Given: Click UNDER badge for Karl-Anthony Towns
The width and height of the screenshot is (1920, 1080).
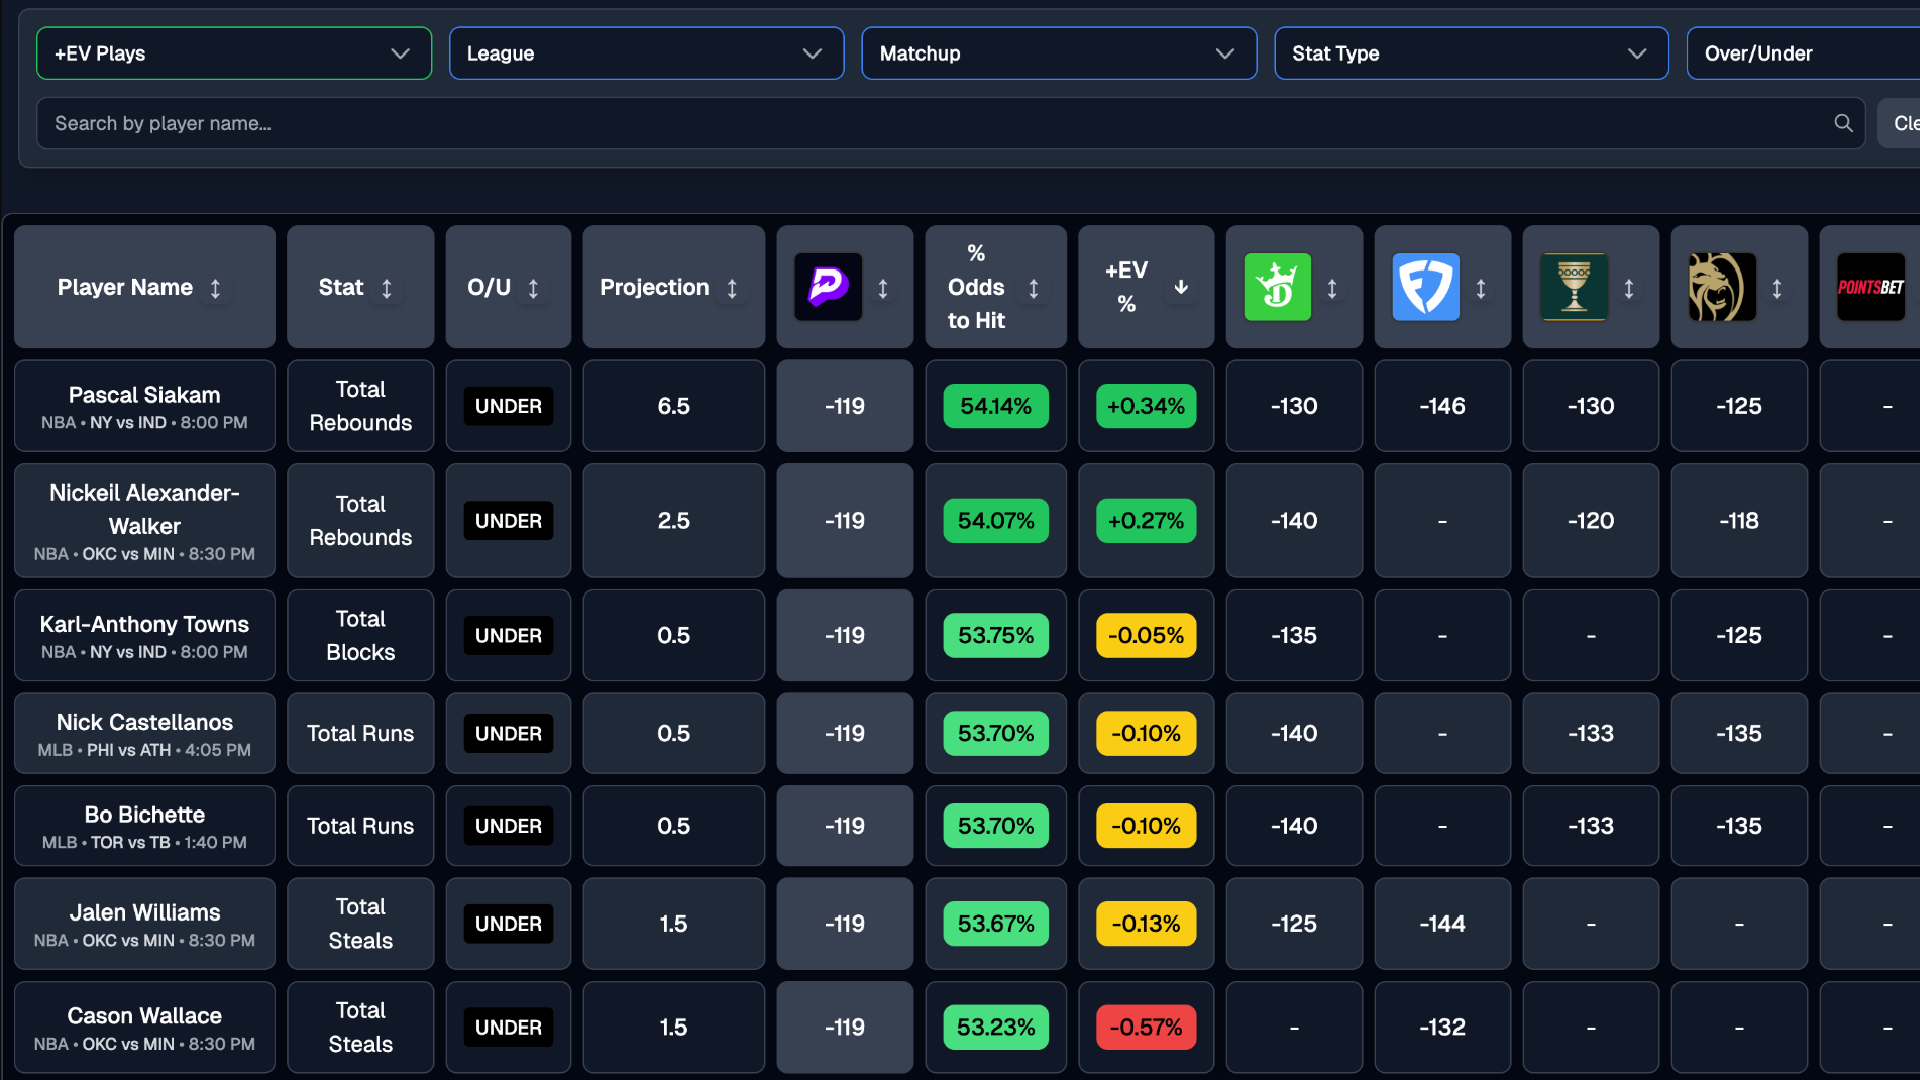Looking at the screenshot, I should click(x=508, y=635).
